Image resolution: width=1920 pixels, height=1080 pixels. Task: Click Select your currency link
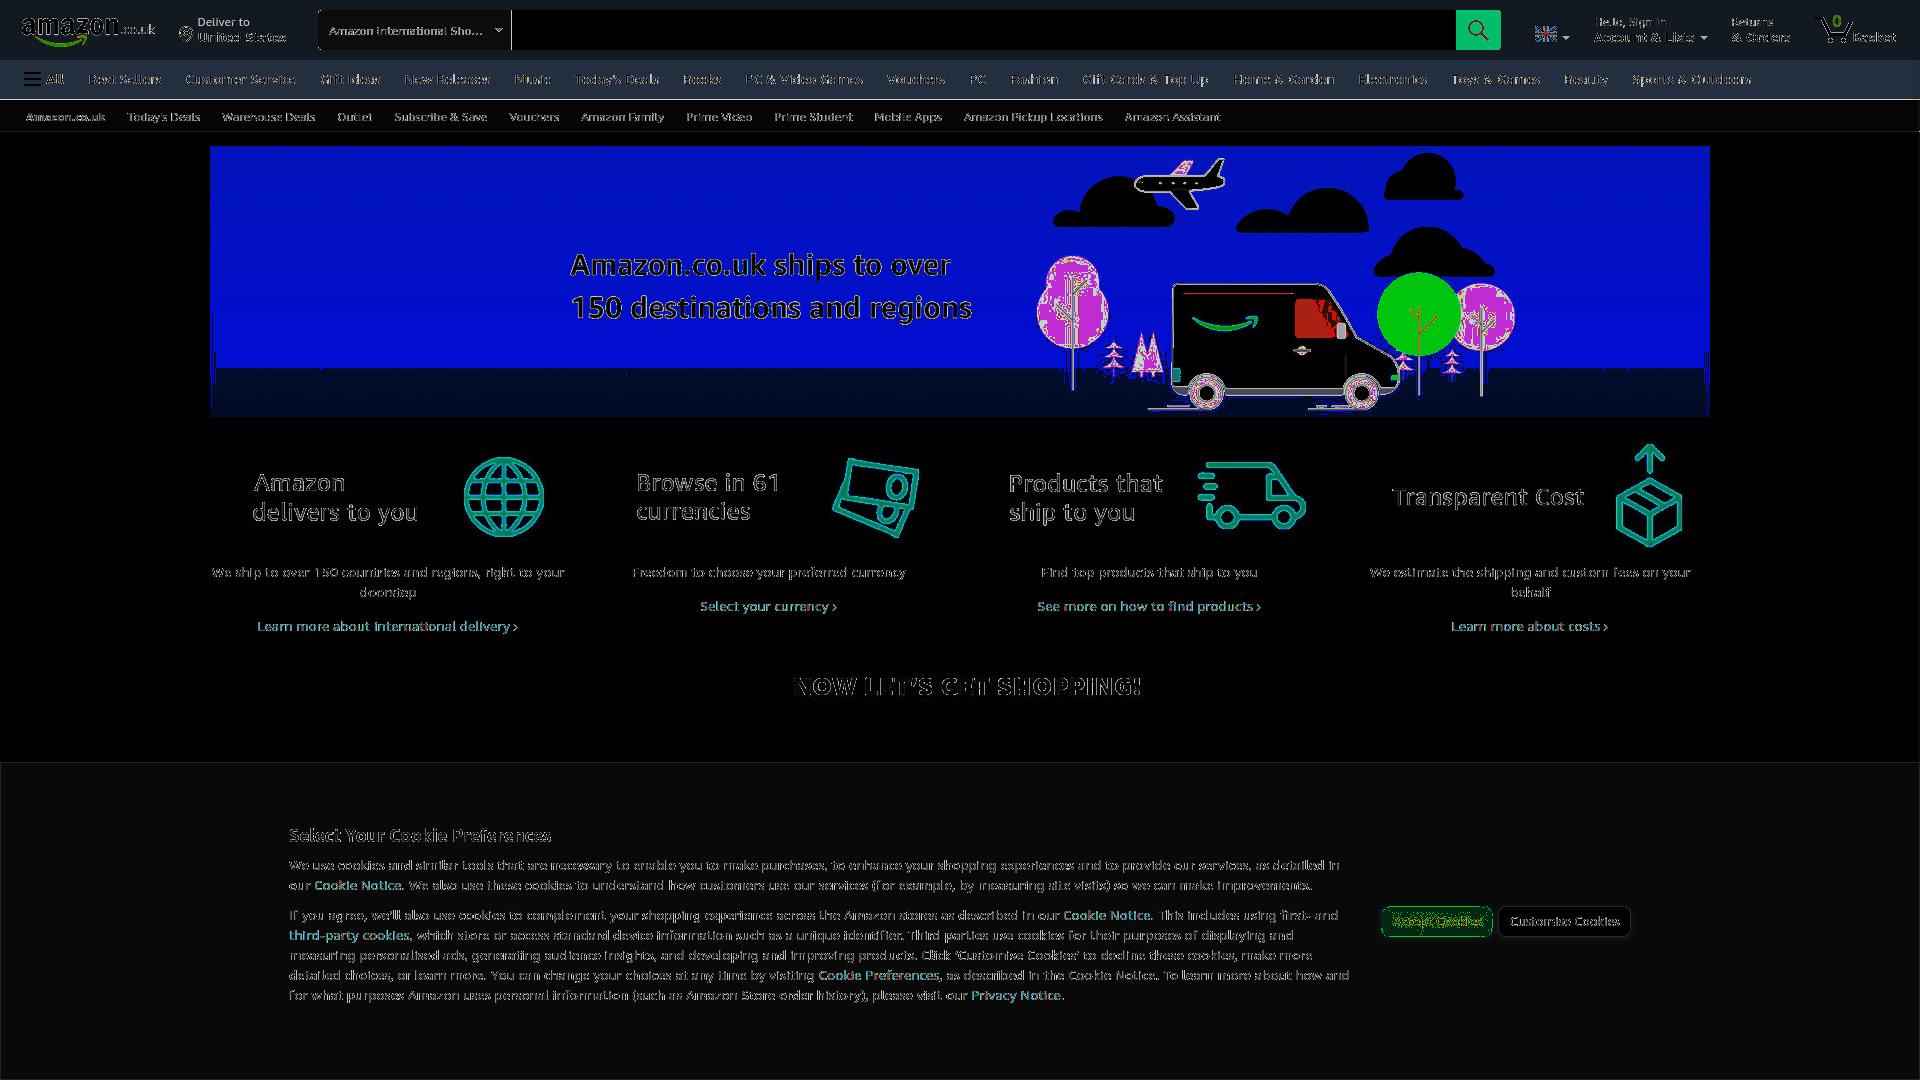coord(768,606)
